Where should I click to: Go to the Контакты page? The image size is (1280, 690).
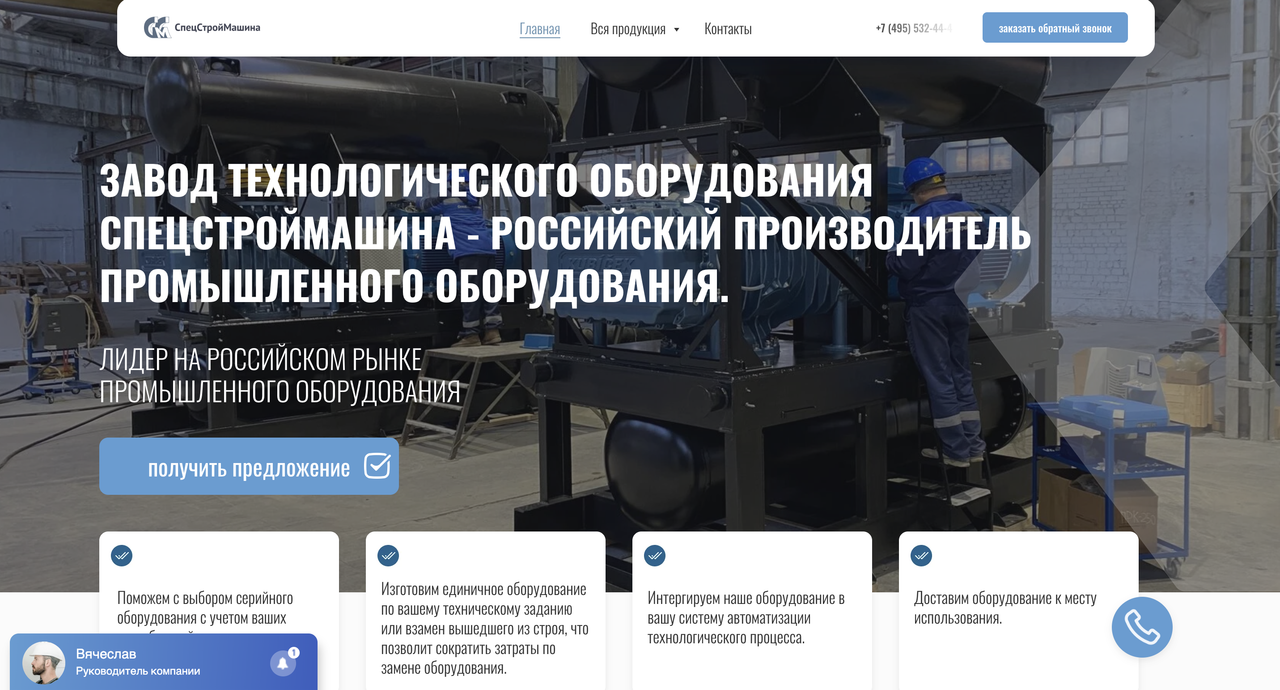[728, 29]
